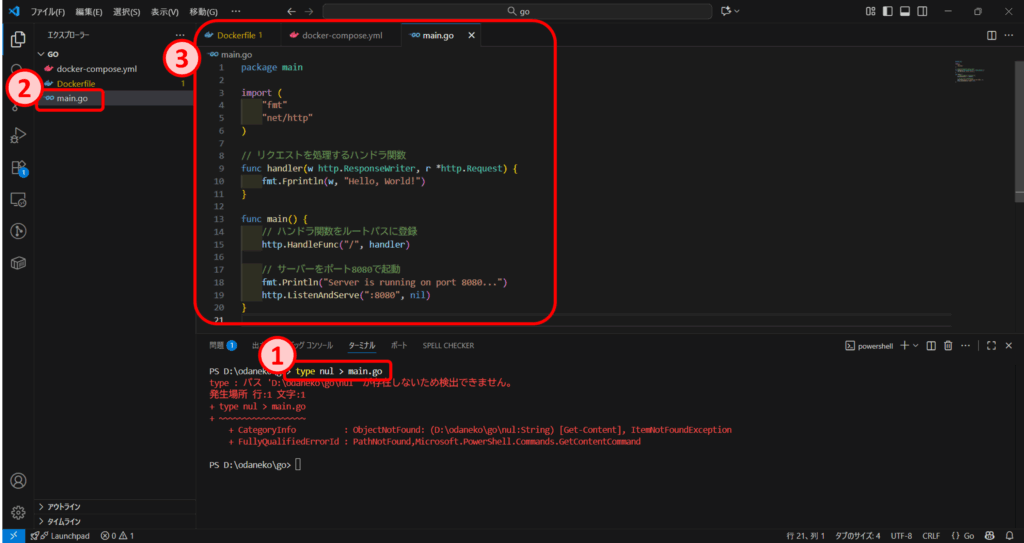Collapse the GO folder in Explorer
1024x543 pixels.
click(x=53, y=54)
